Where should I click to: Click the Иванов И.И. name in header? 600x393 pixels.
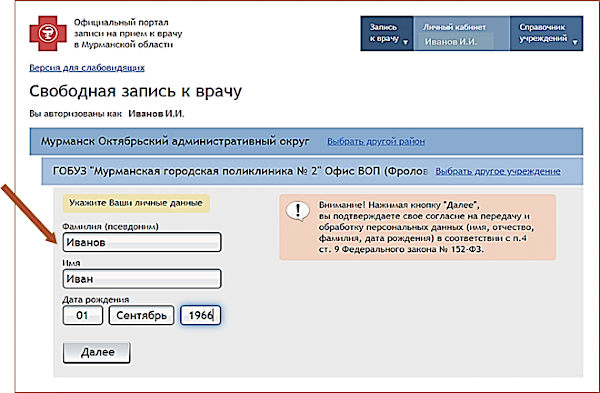(x=451, y=42)
